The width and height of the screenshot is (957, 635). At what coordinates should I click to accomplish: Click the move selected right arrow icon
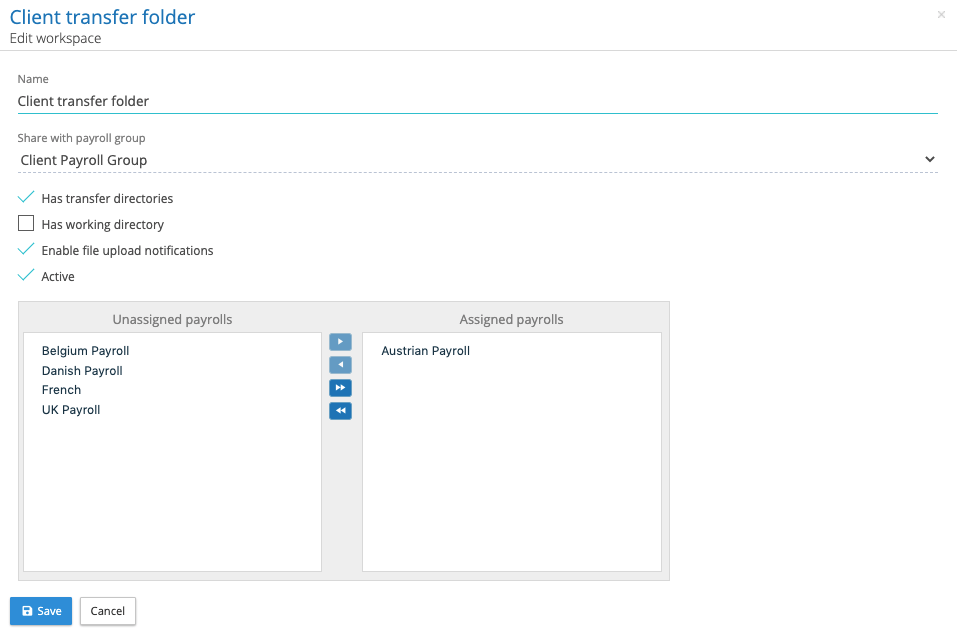pyautogui.click(x=340, y=342)
